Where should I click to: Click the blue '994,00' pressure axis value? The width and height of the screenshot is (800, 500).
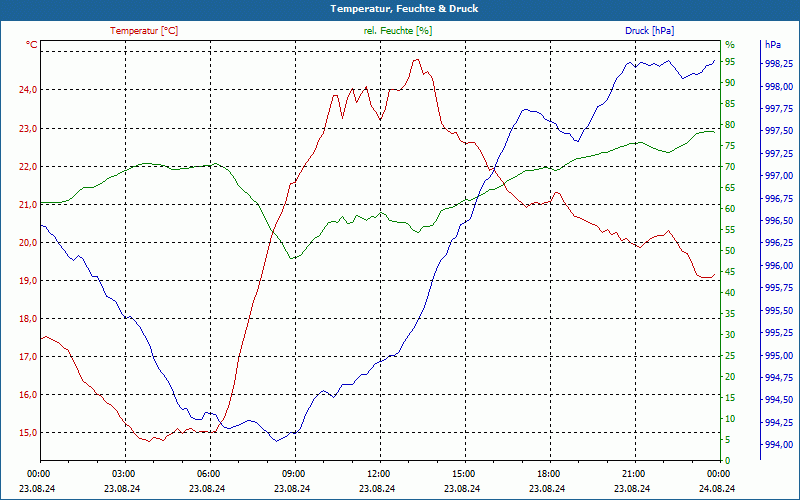tap(778, 445)
